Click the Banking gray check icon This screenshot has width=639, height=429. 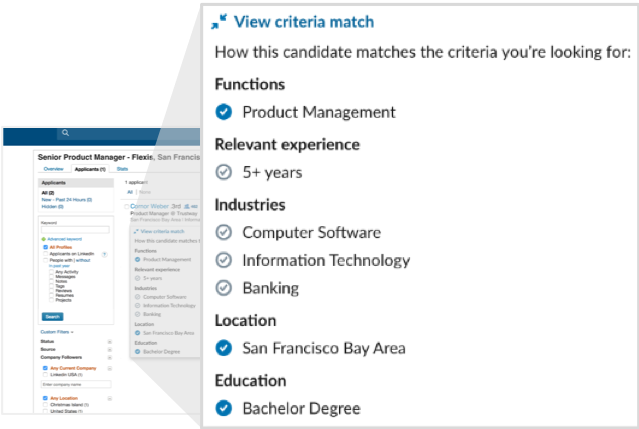pos(224,288)
